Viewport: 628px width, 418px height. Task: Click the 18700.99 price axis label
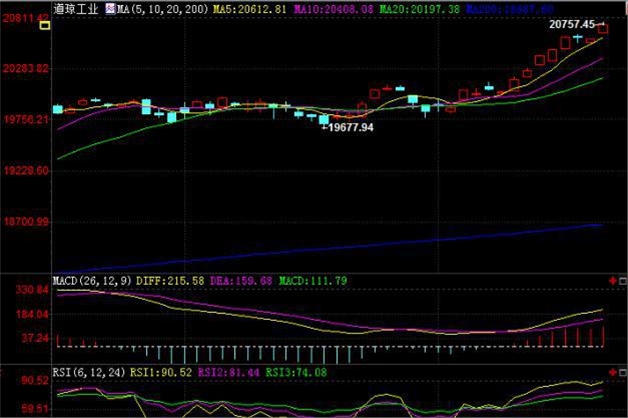pos(26,221)
